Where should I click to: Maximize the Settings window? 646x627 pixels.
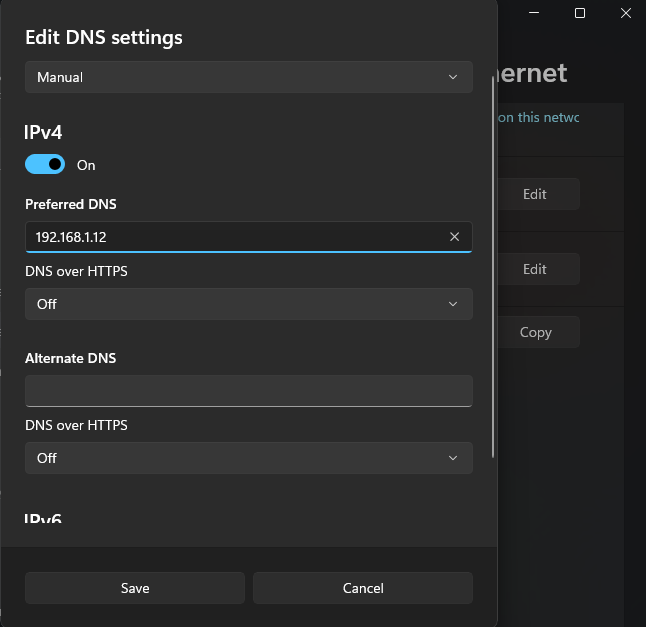point(580,13)
